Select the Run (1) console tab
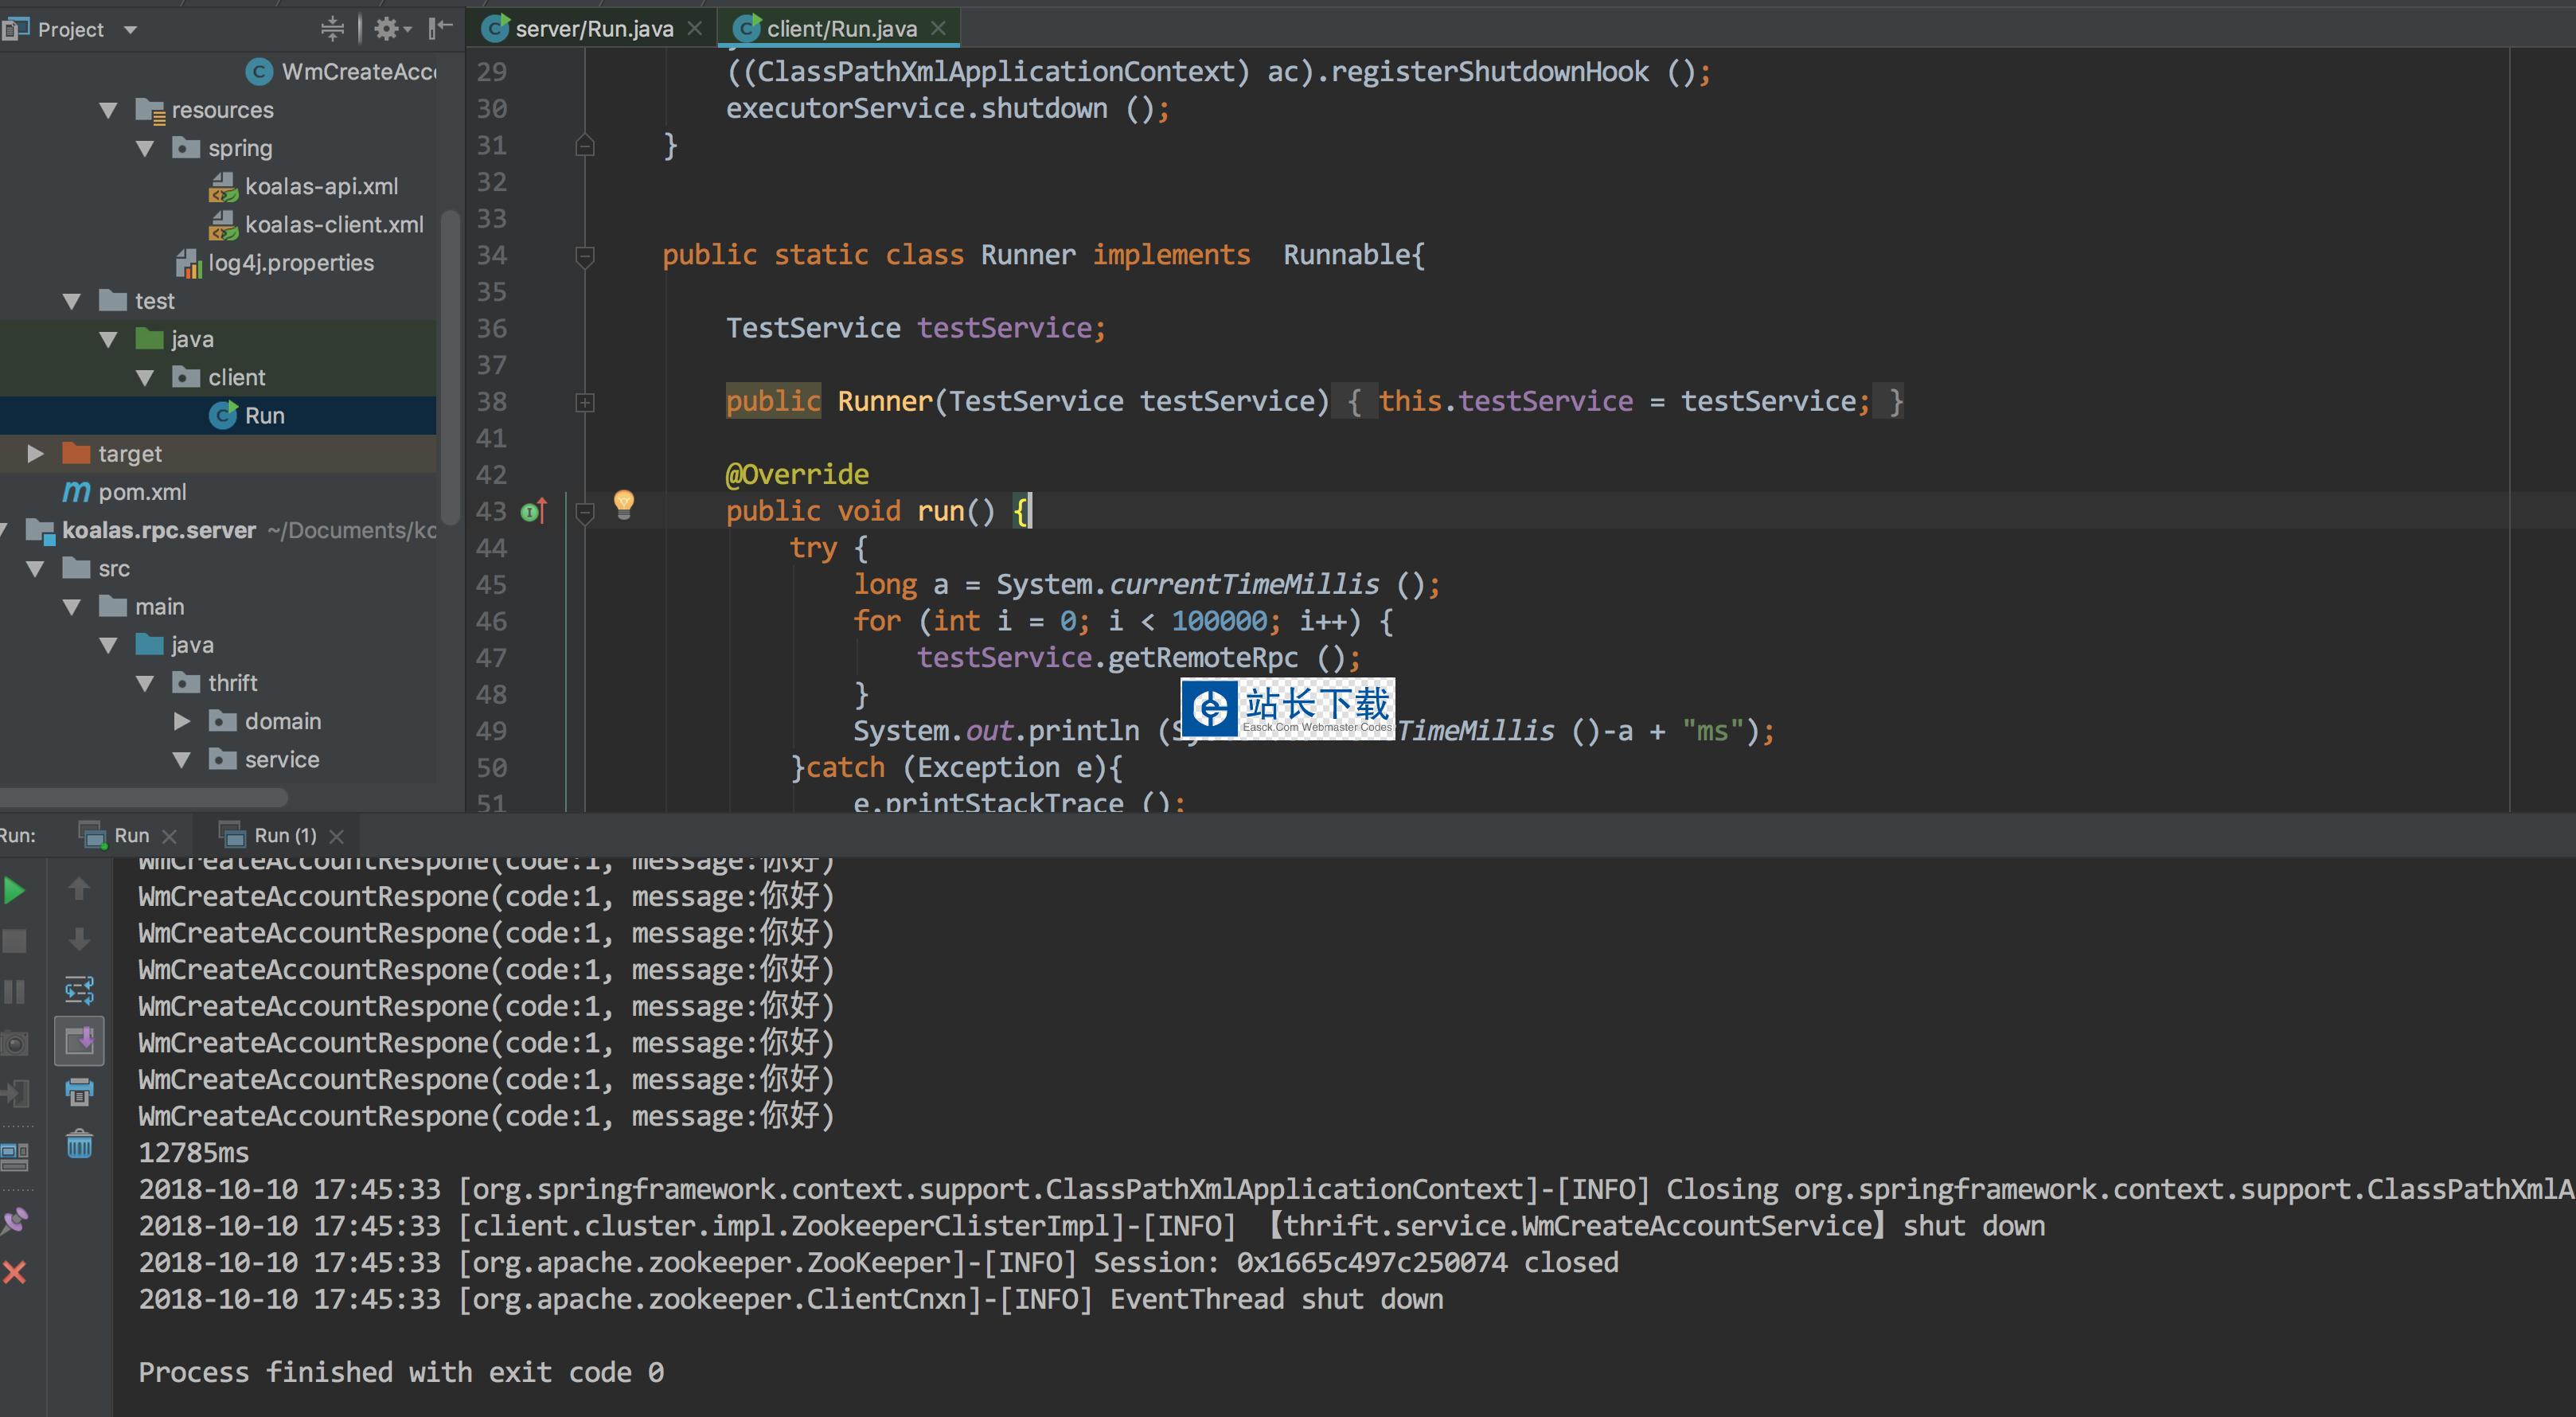Image resolution: width=2576 pixels, height=1417 pixels. point(283,835)
